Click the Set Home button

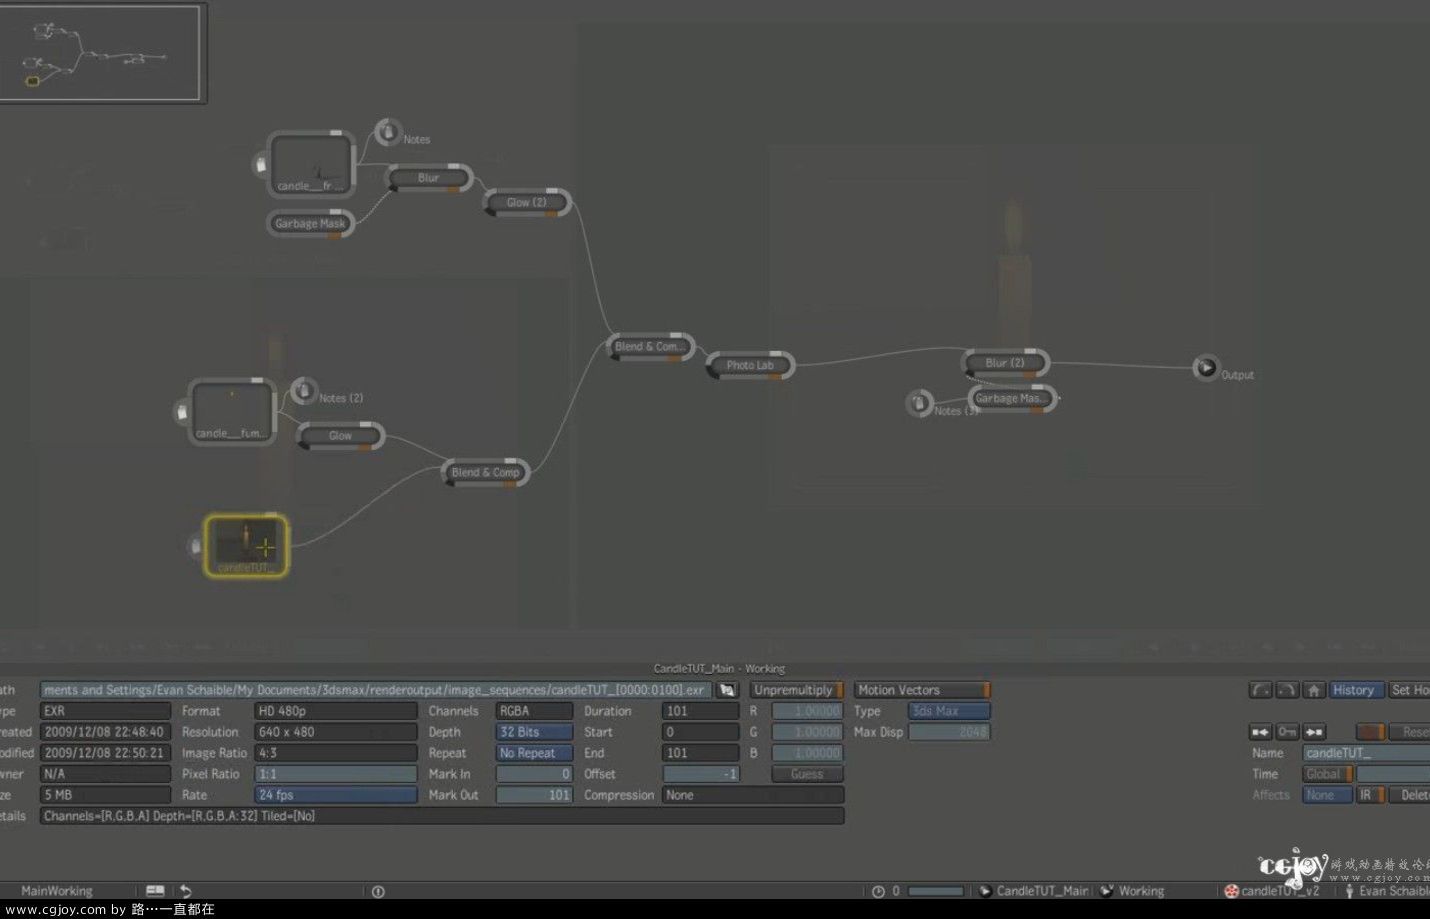(1409, 690)
